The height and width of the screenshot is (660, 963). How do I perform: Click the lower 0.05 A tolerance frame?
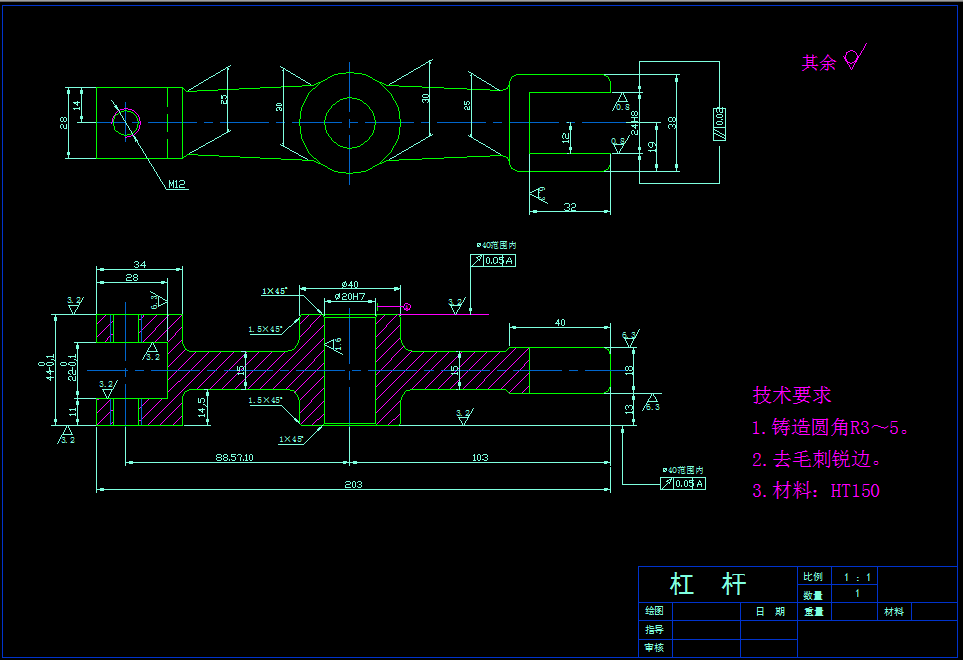click(x=685, y=481)
